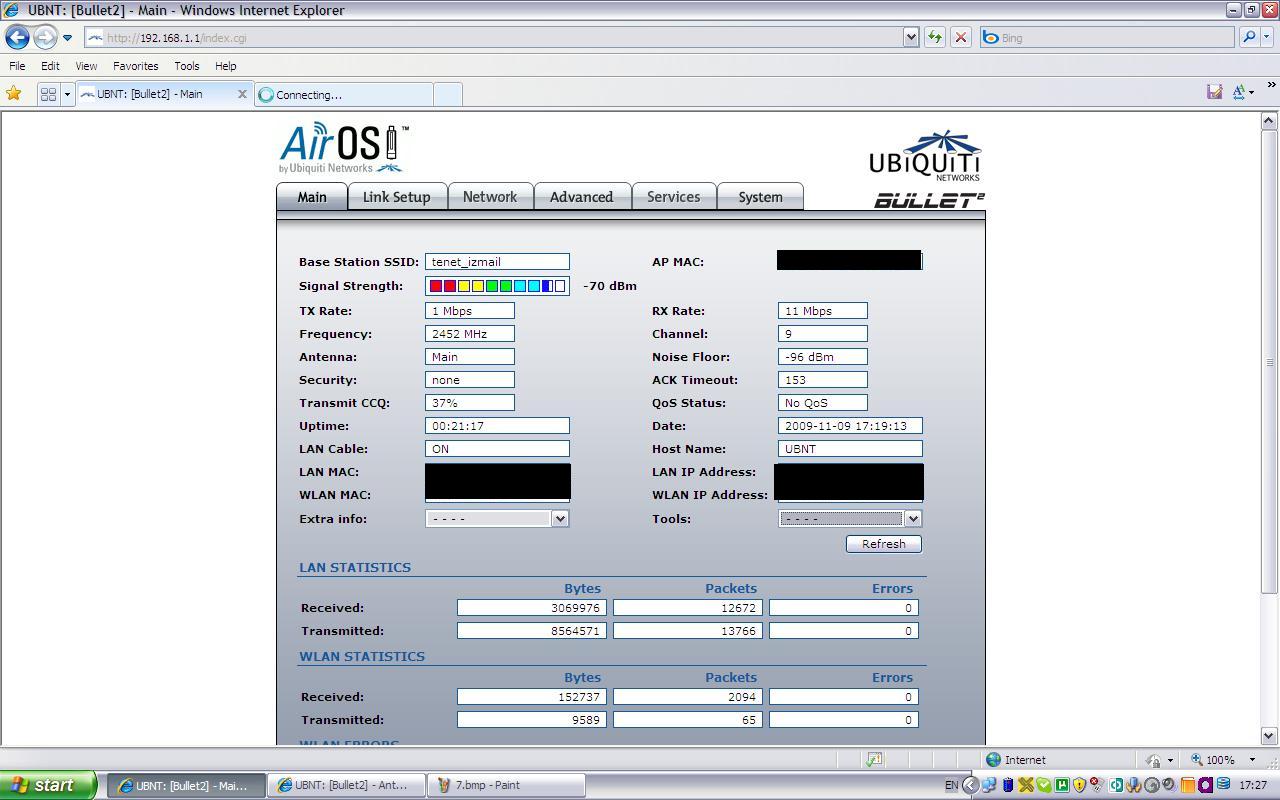The width and height of the screenshot is (1280, 800).
Task: Open the zoom level dropdown arrow
Action: tap(1251, 760)
